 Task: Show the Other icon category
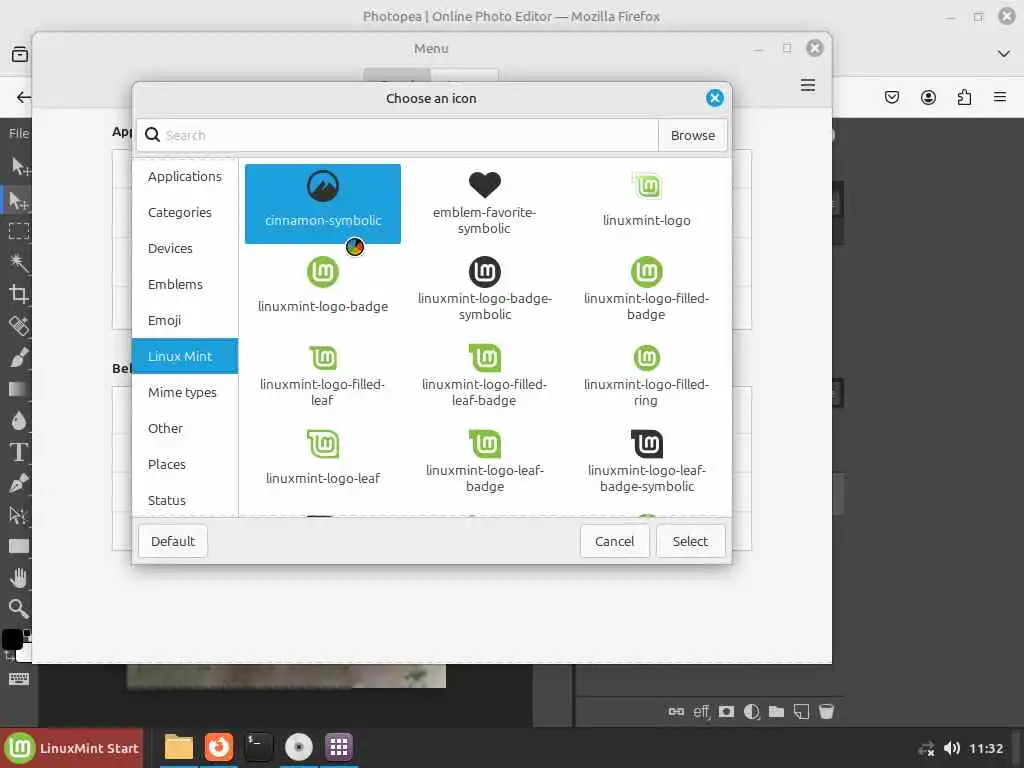point(185,428)
